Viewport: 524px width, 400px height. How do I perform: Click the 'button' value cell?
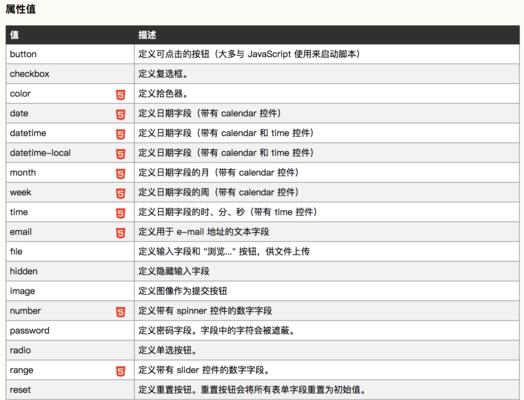(x=70, y=54)
